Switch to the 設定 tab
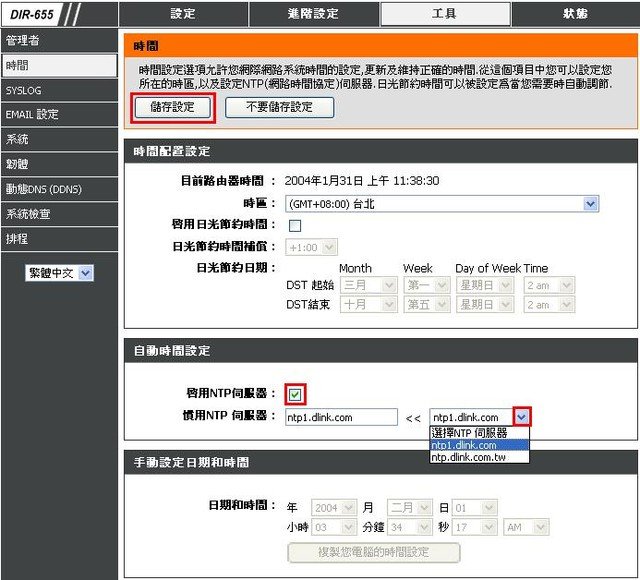Image resolution: width=640 pixels, height=580 pixels. (x=183, y=14)
